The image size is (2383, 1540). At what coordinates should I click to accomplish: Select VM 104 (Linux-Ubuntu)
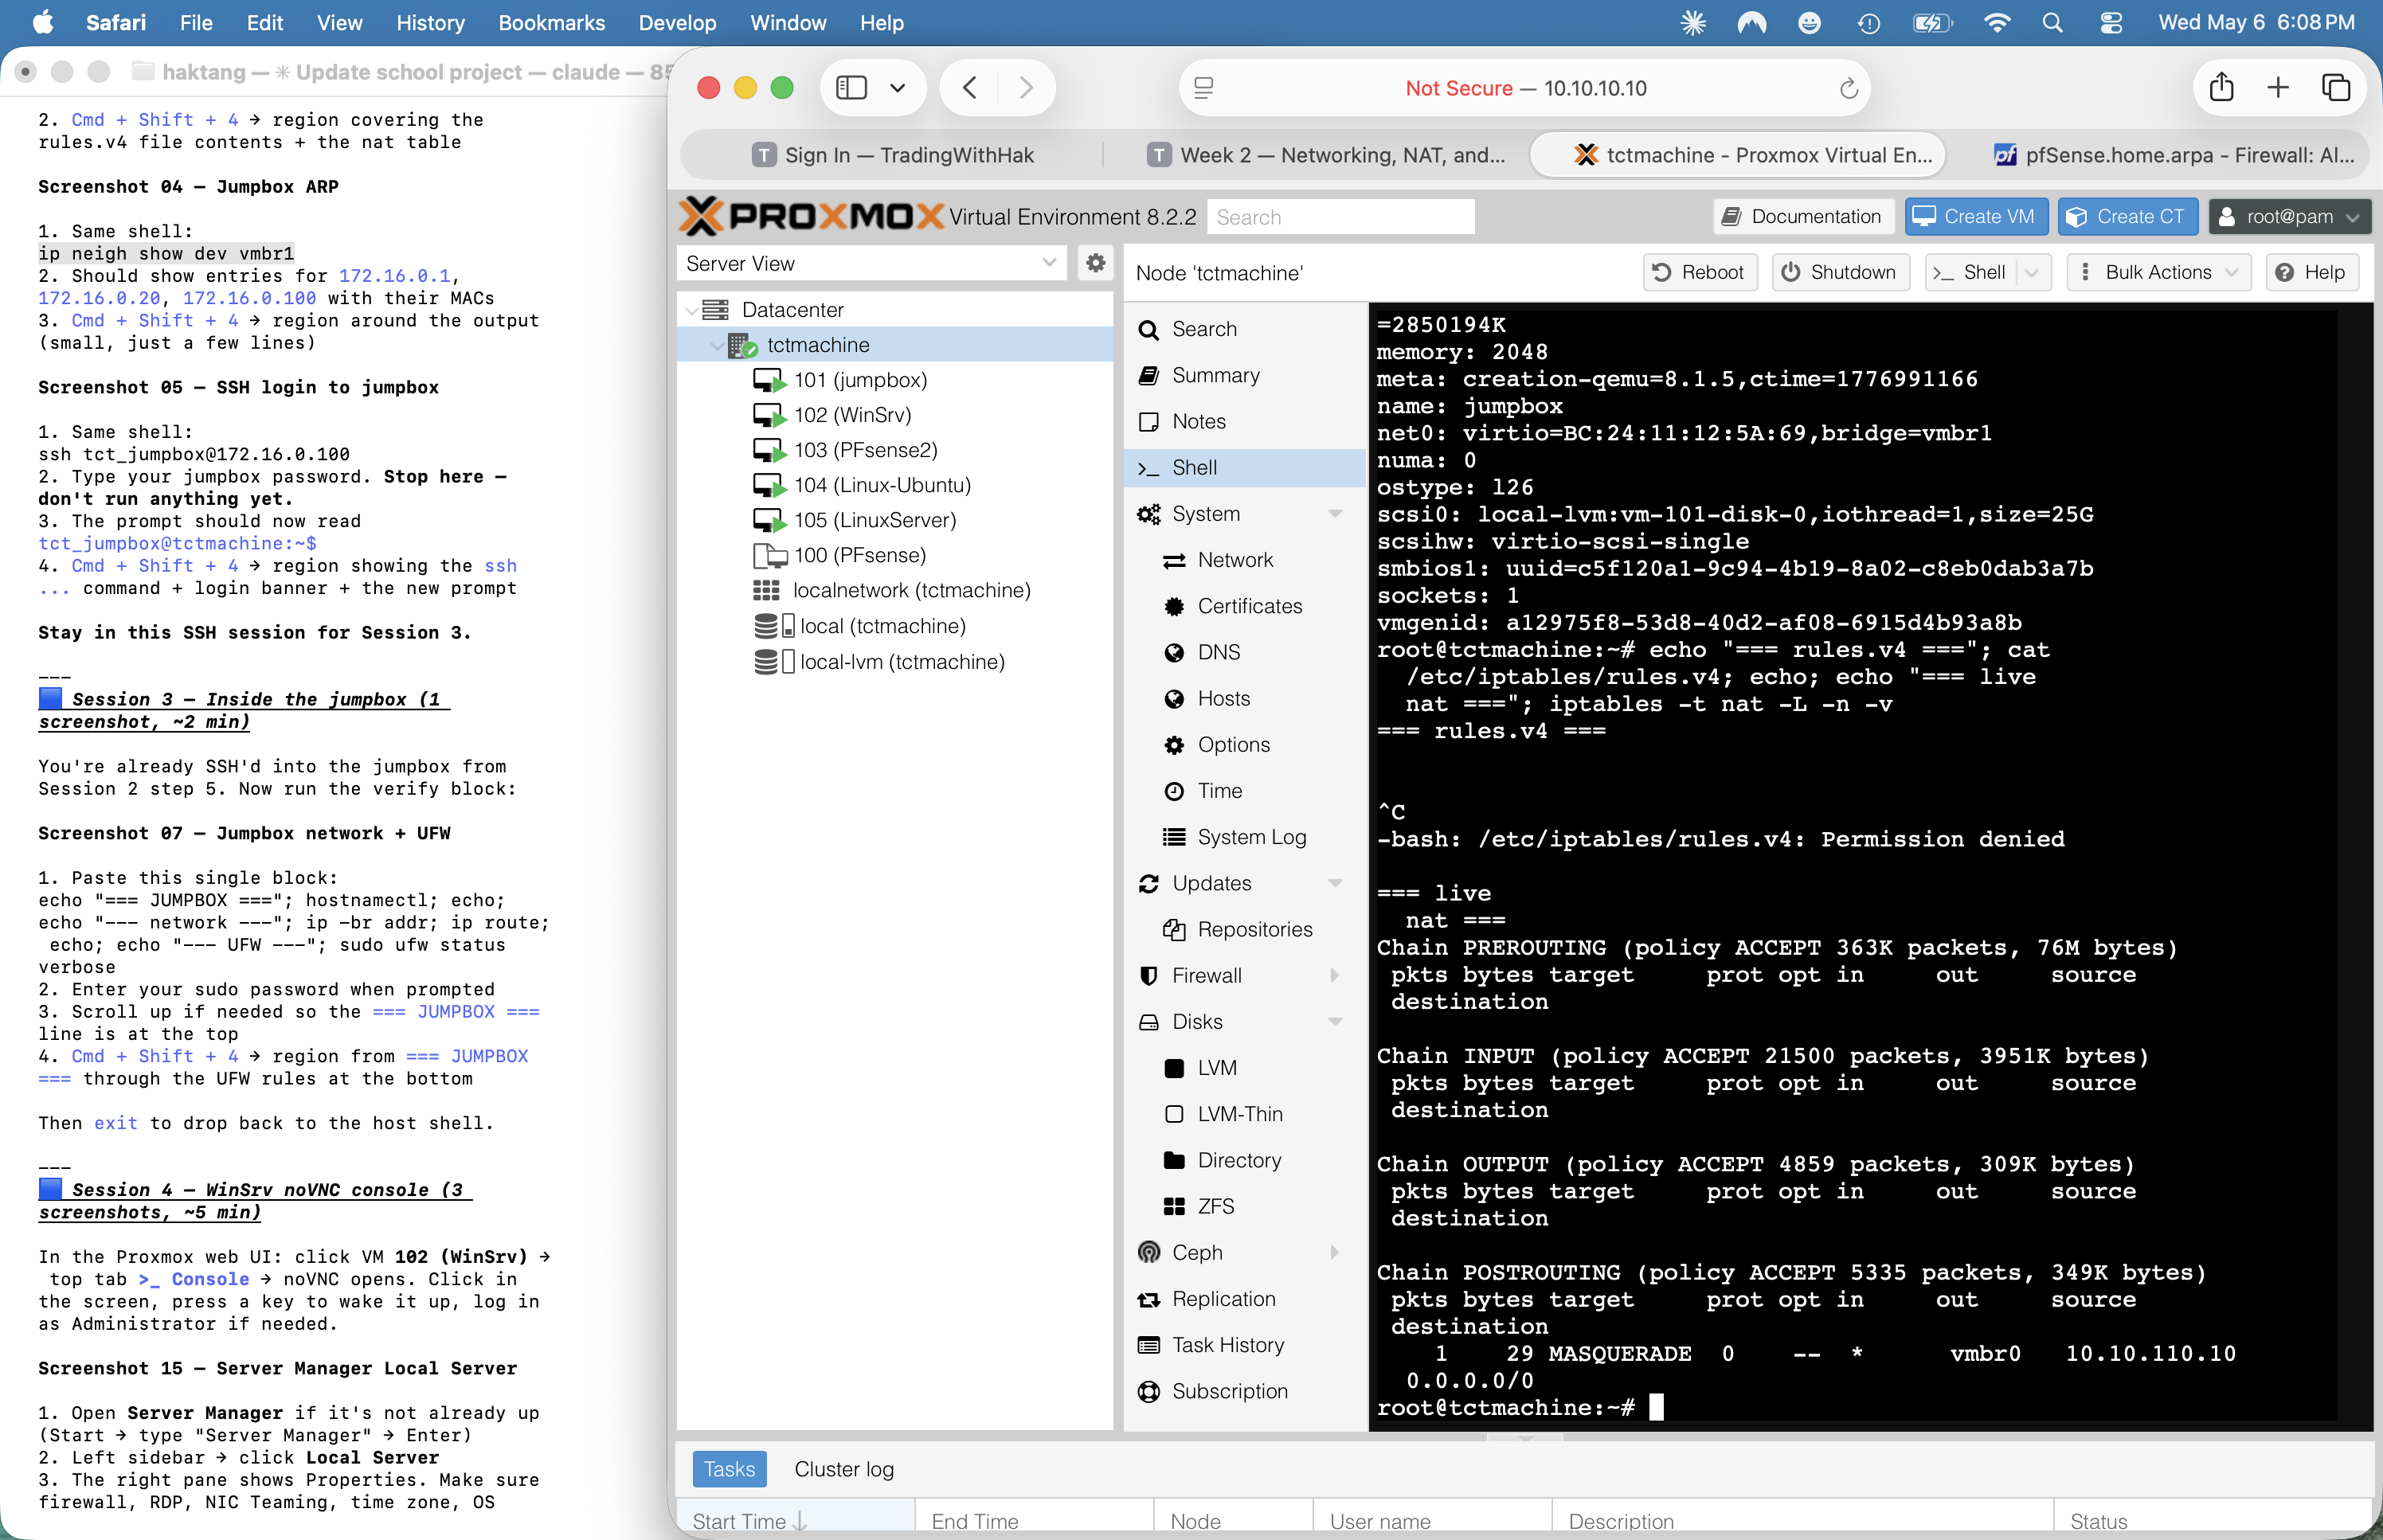pyautogui.click(x=882, y=485)
